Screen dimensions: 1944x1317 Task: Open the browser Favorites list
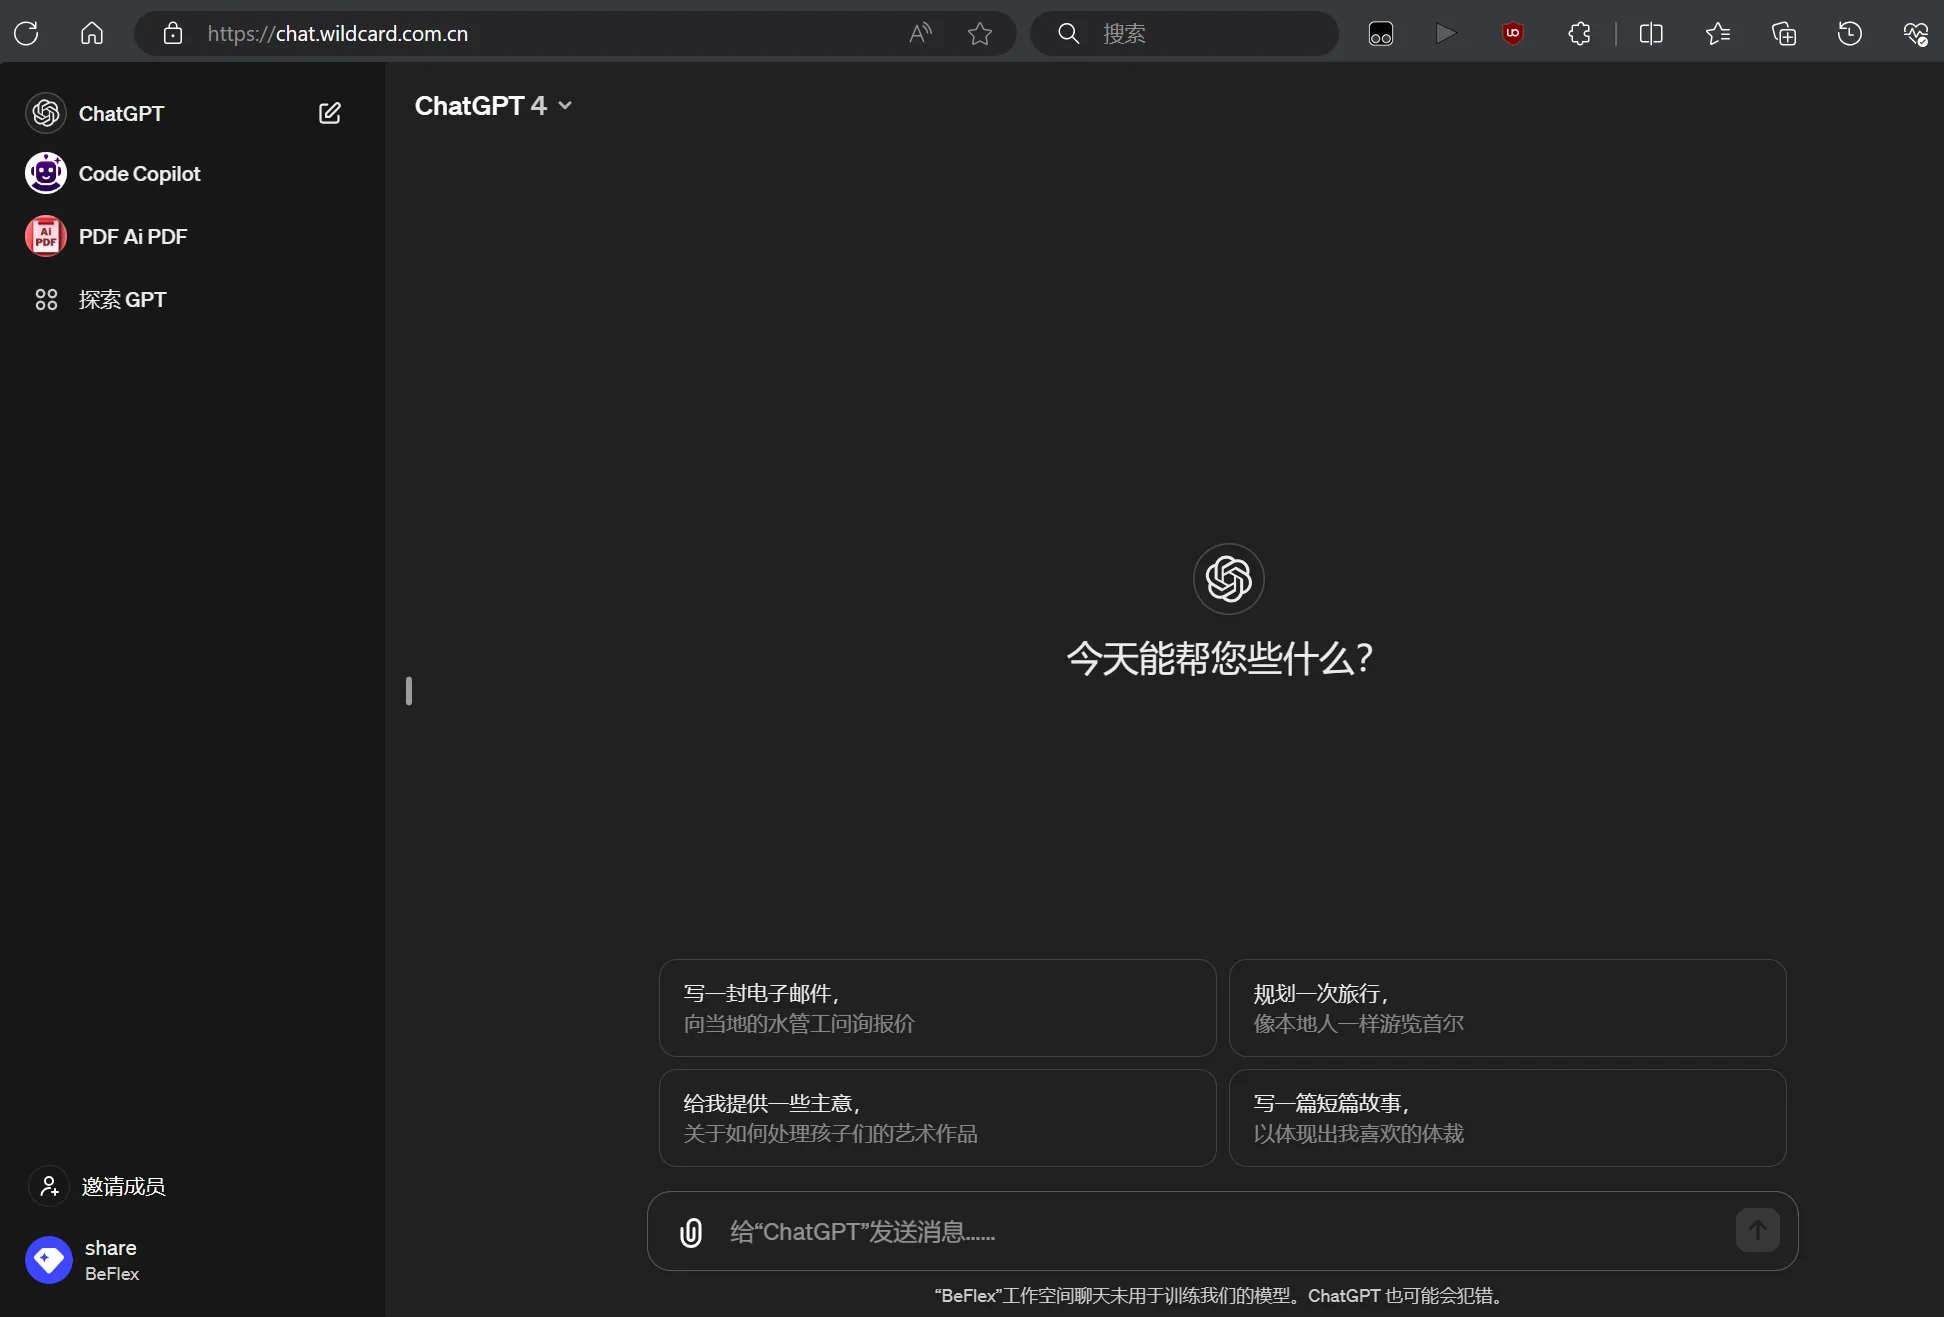[1719, 33]
